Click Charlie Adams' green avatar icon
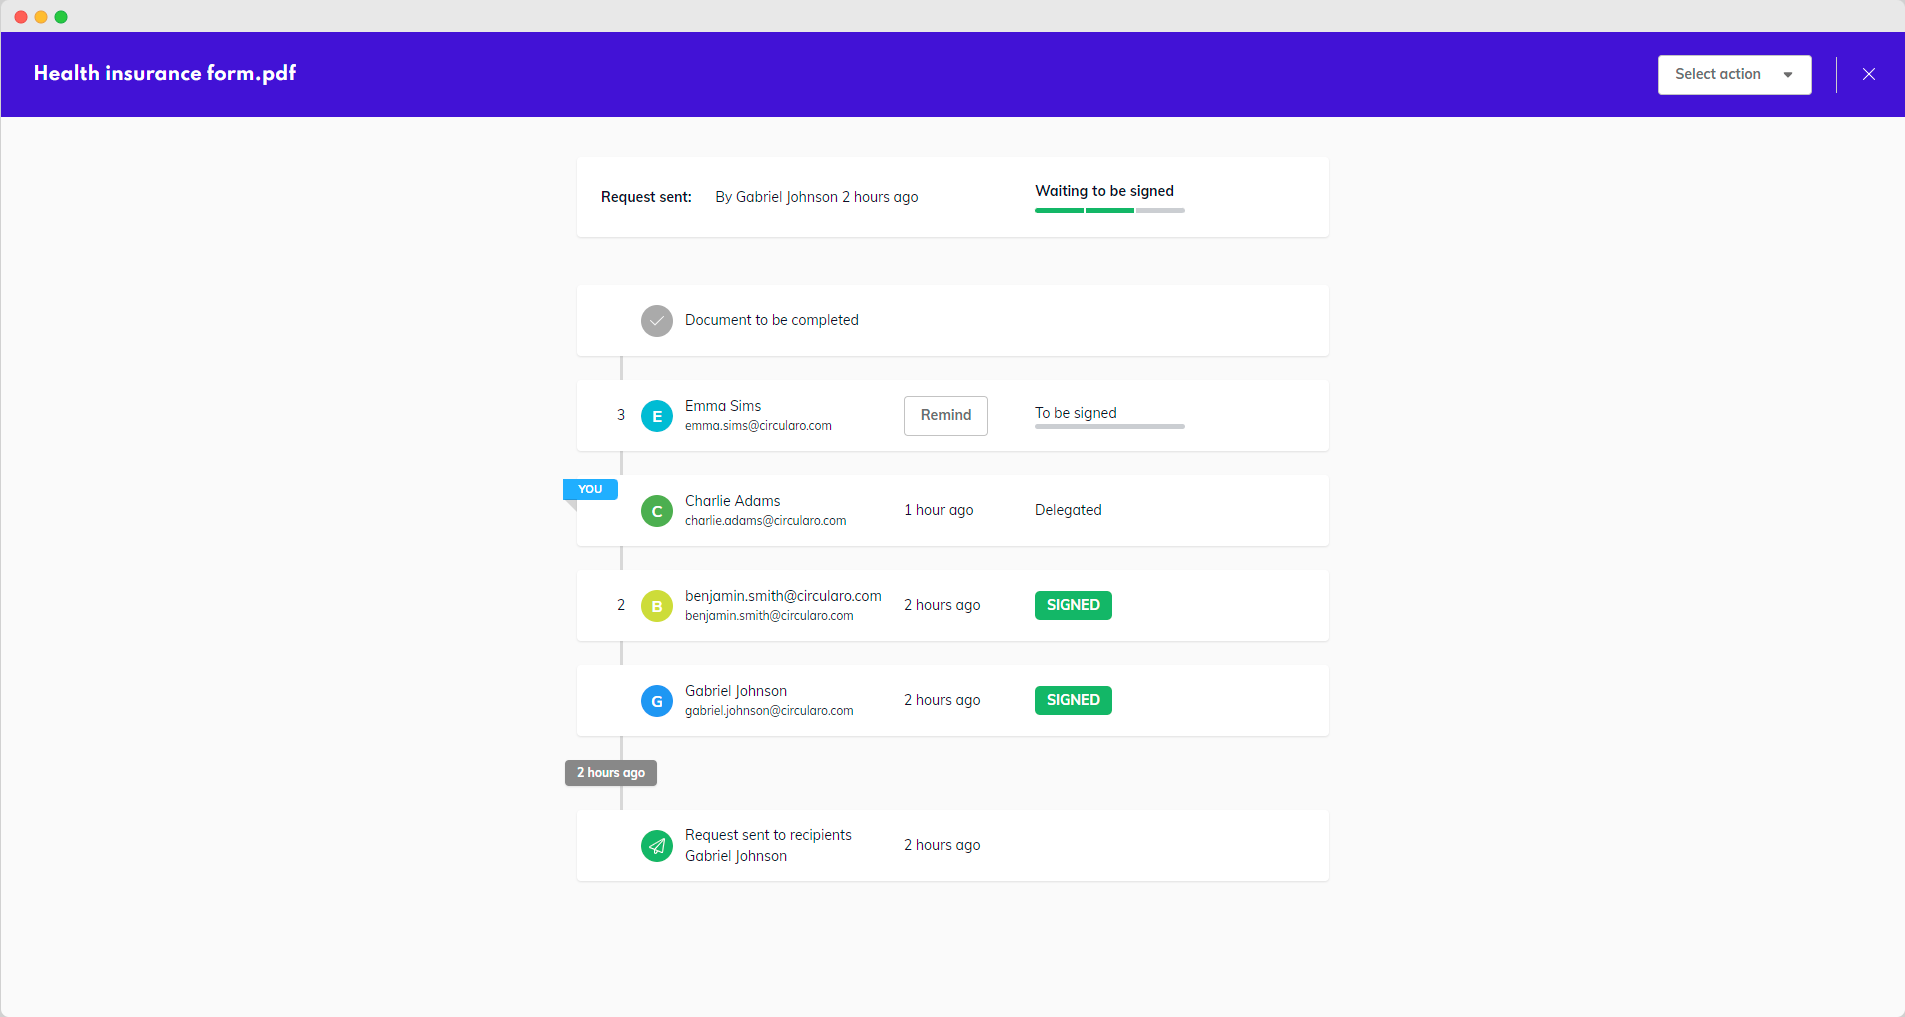This screenshot has height=1017, width=1905. click(x=656, y=511)
